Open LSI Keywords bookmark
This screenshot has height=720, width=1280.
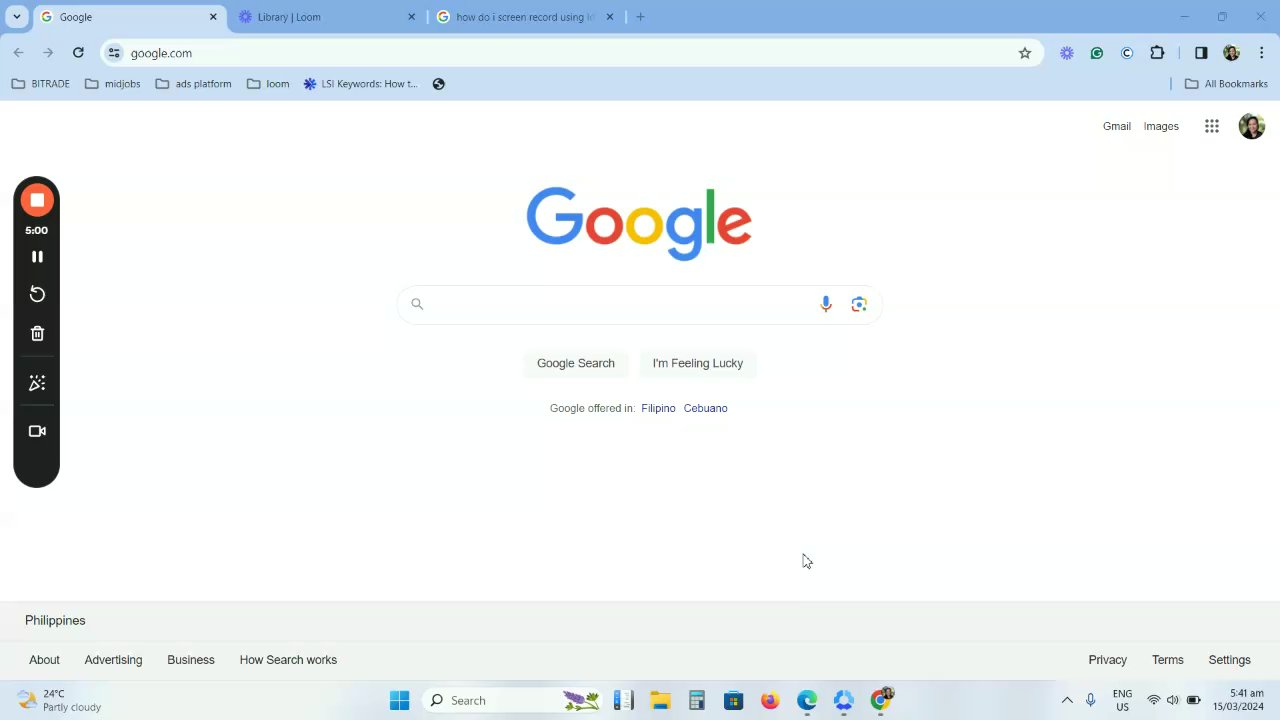click(360, 84)
